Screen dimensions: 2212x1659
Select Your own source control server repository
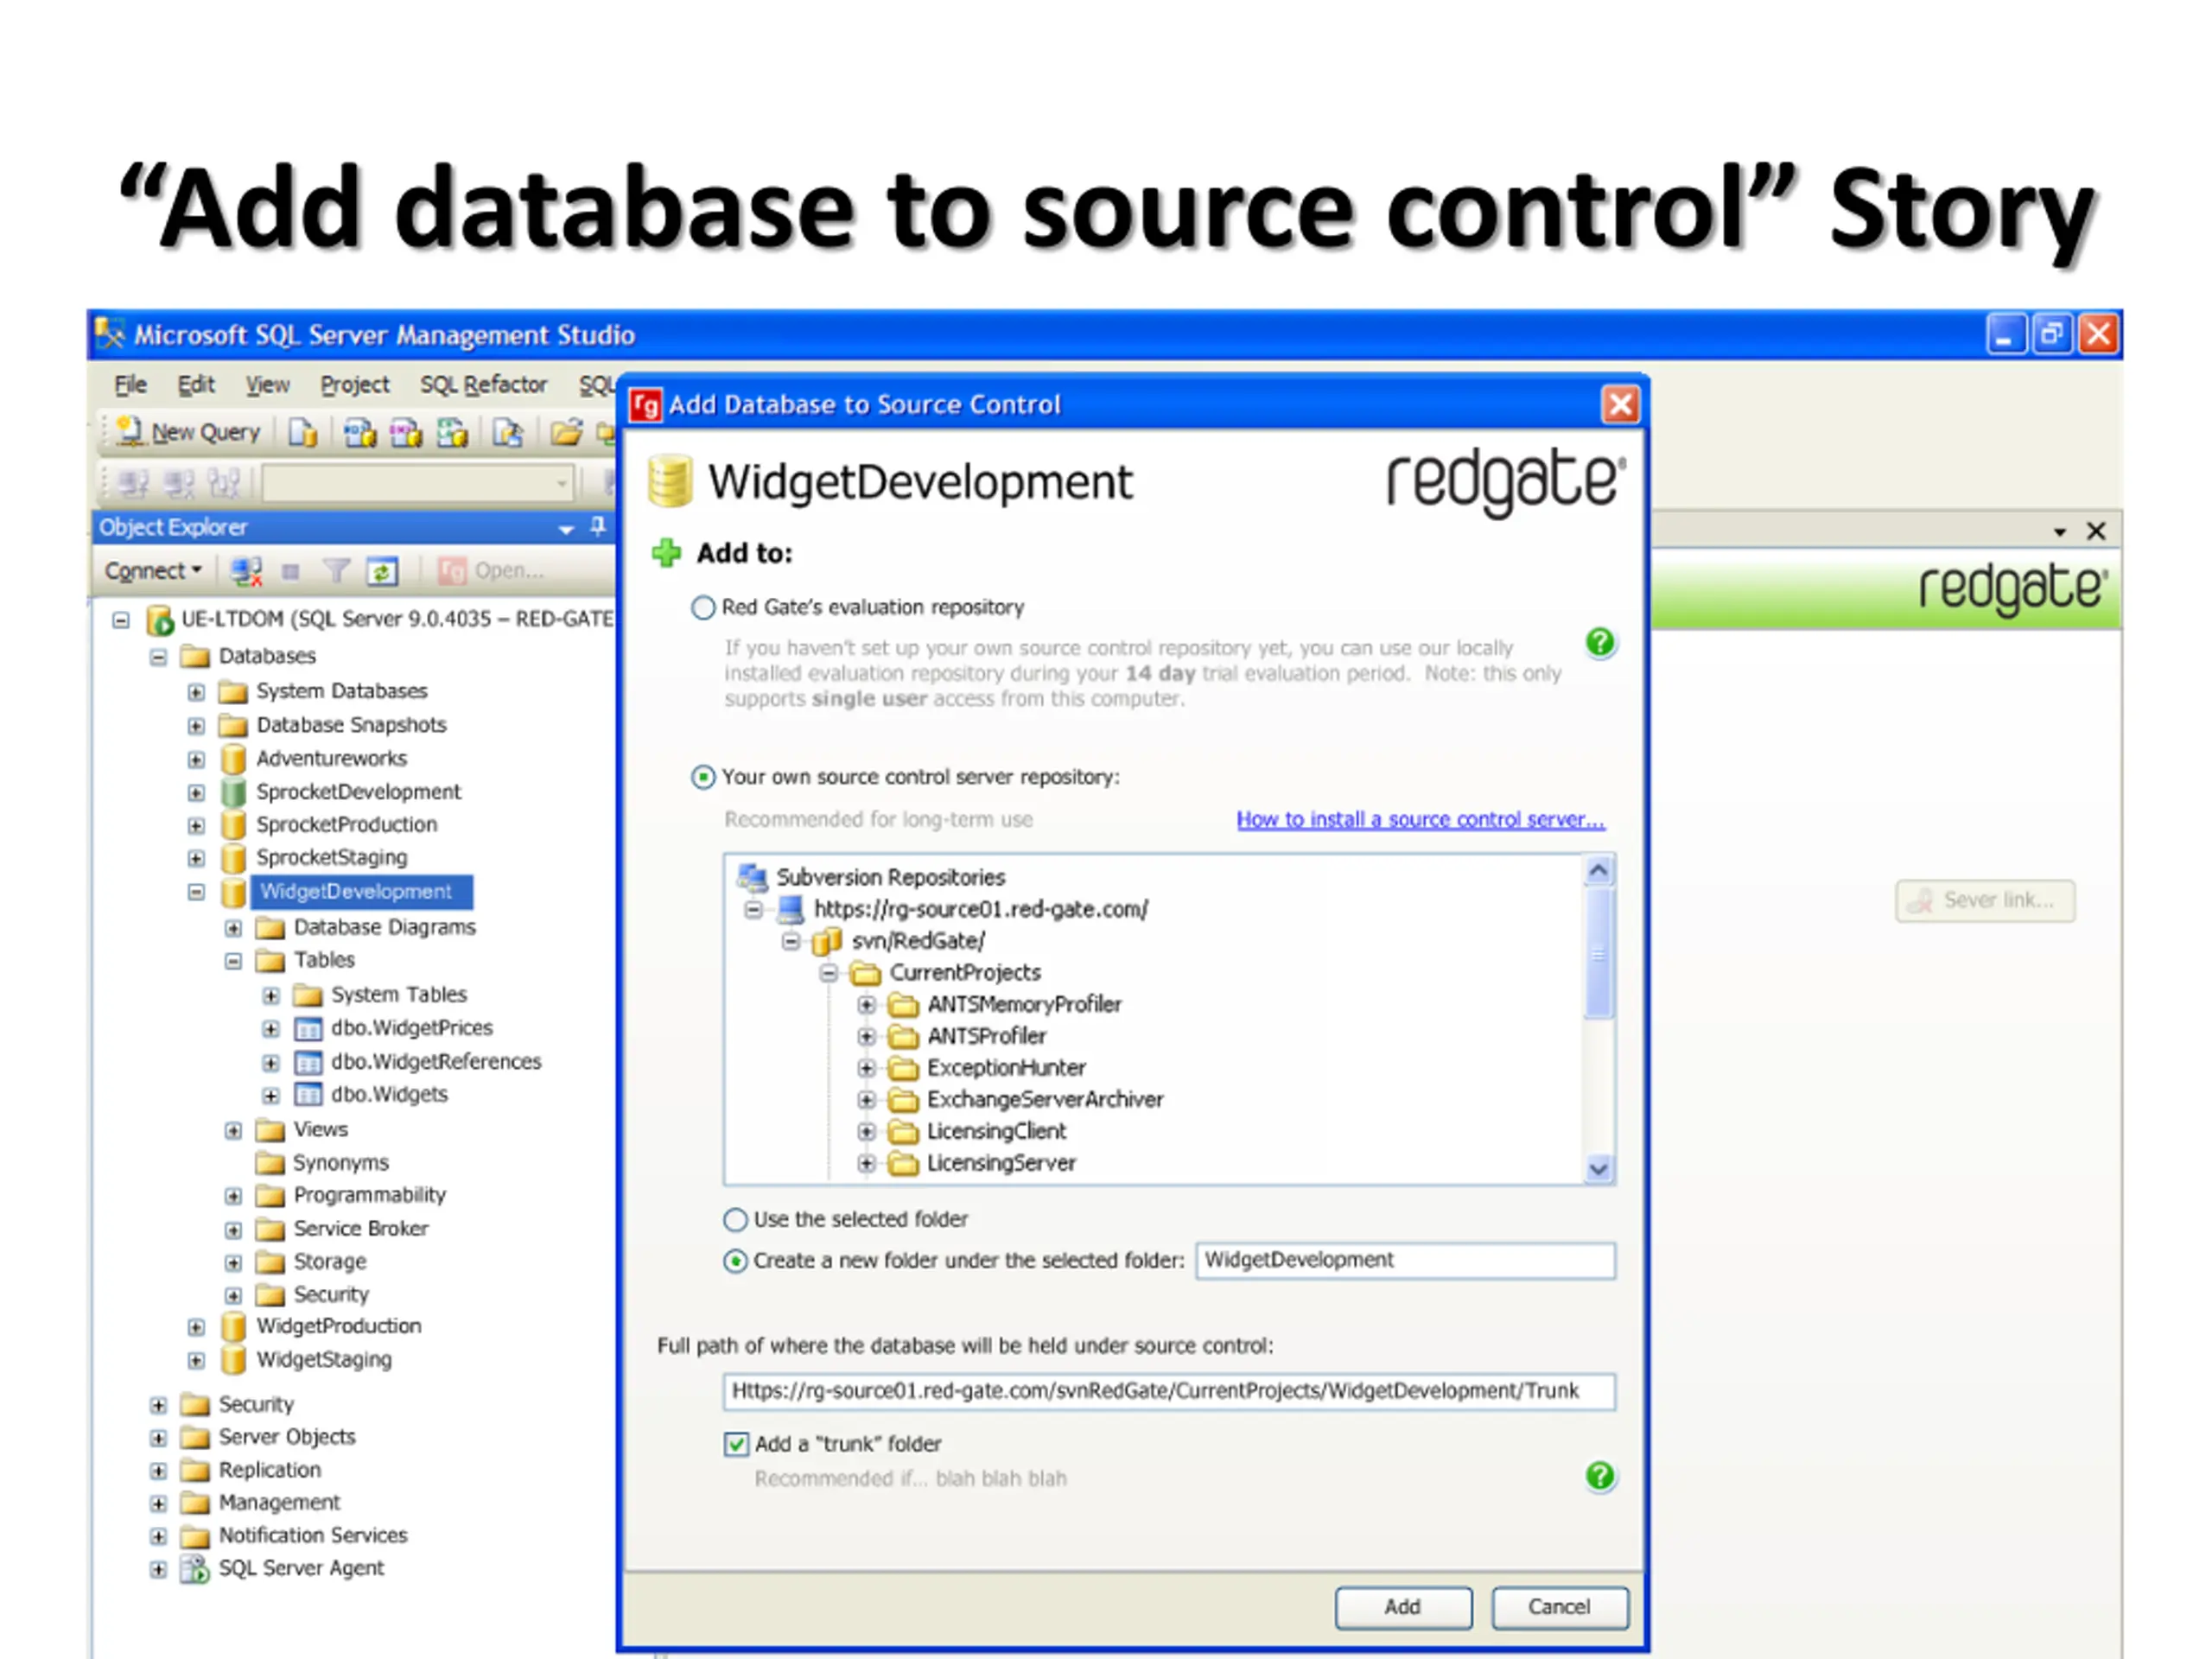[704, 777]
